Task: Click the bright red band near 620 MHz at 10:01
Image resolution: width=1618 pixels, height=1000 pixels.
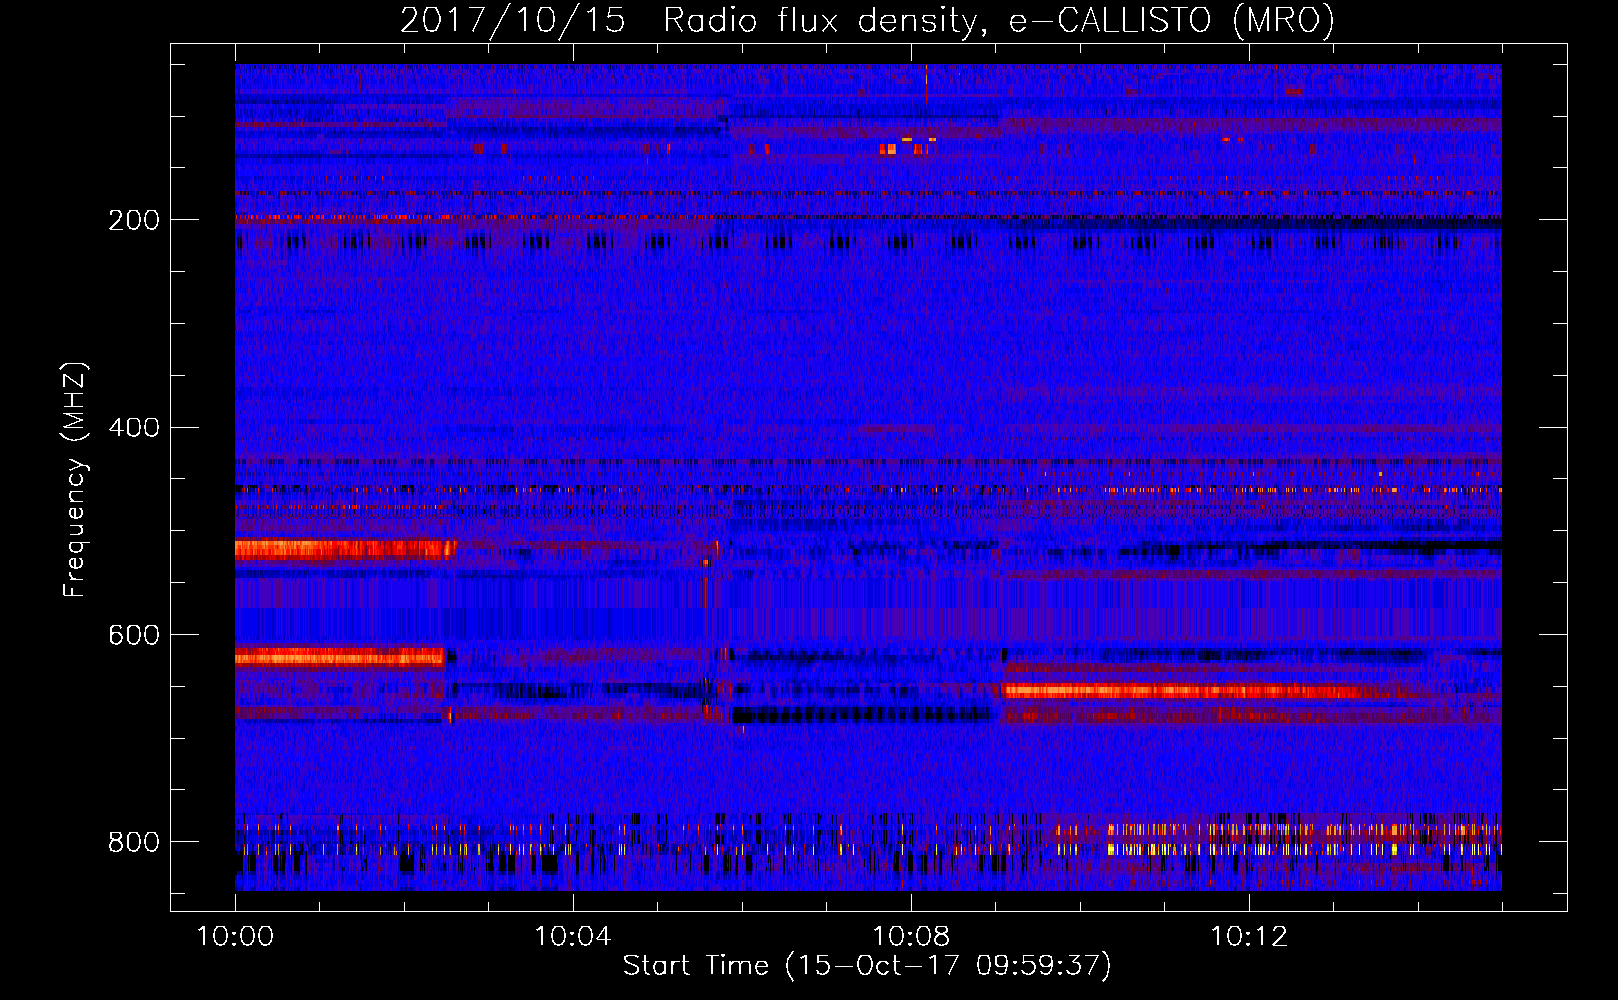Action: tap(340, 657)
